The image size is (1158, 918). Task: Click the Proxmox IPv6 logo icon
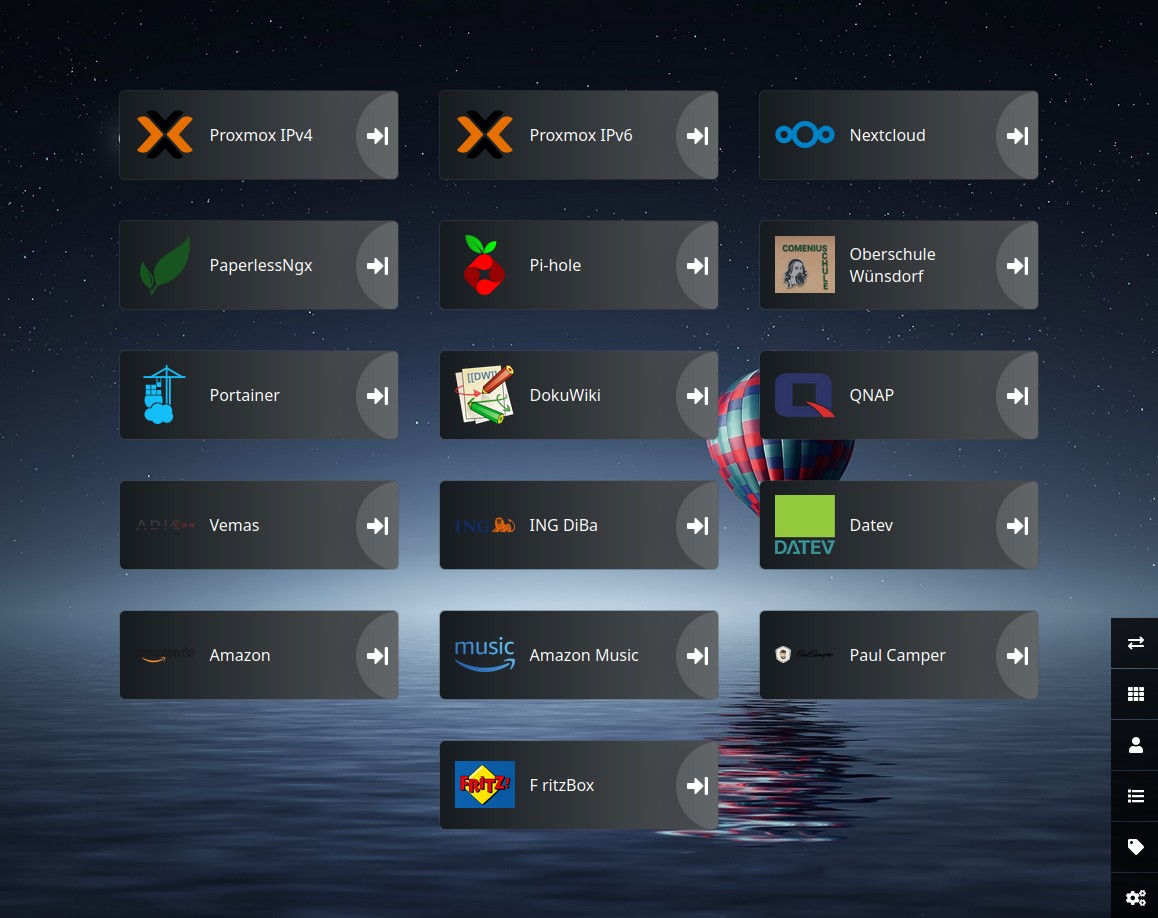484,135
